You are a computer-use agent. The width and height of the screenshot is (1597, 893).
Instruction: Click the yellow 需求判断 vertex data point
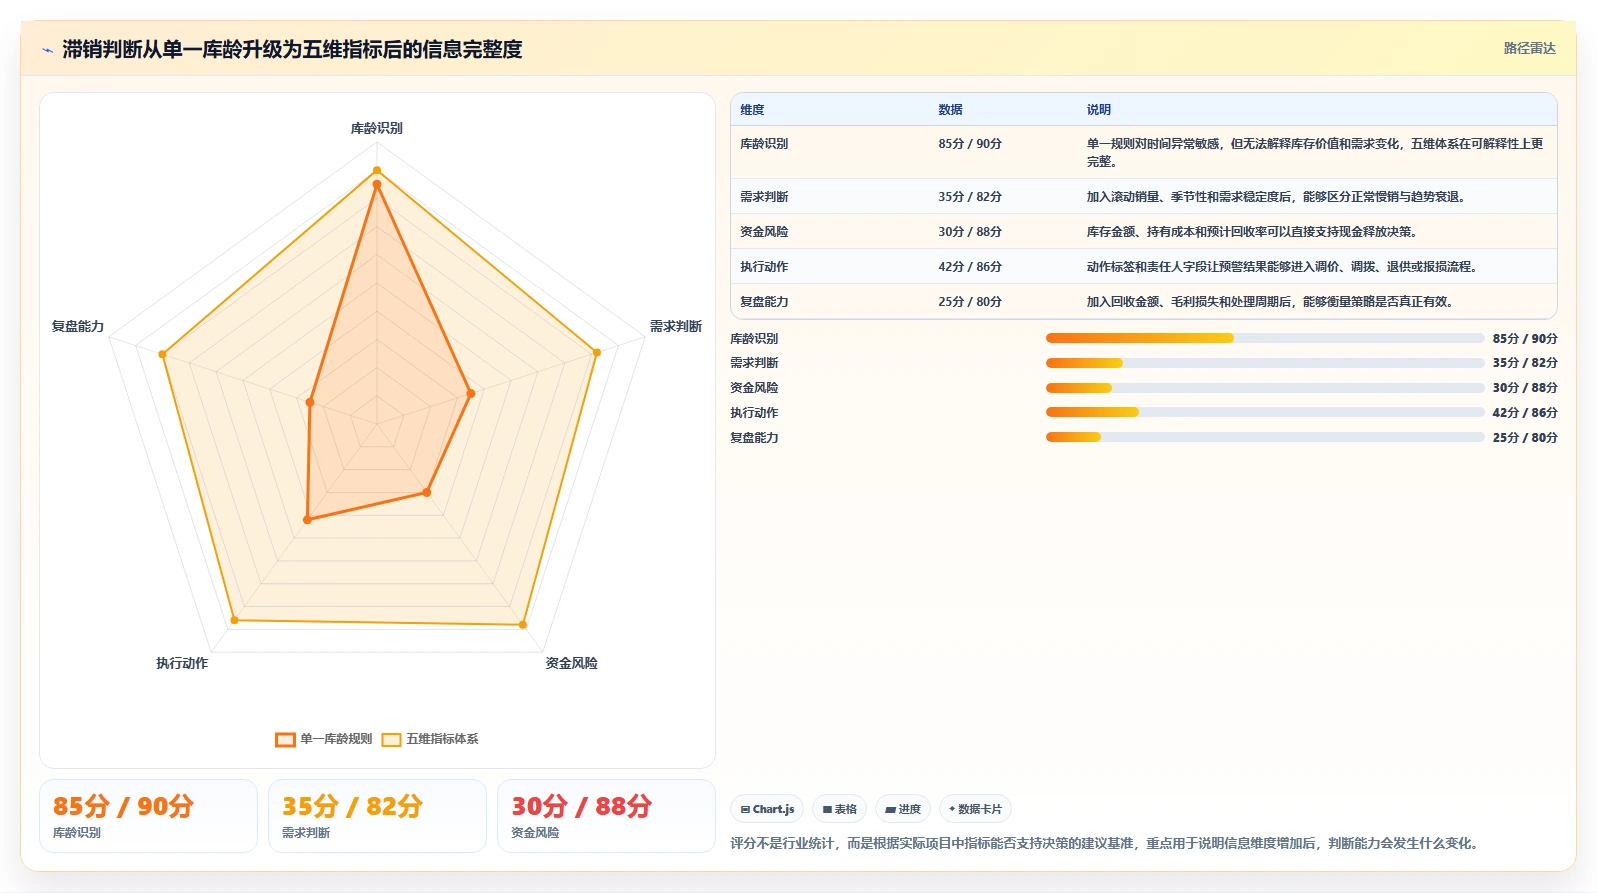coord(597,352)
